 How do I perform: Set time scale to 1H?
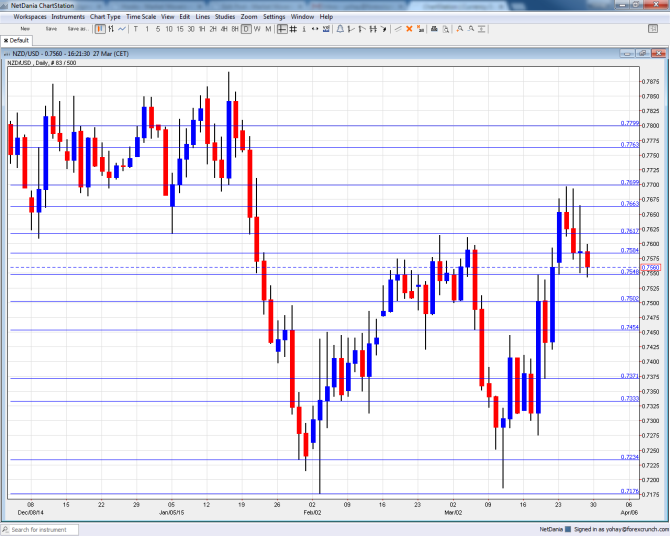click(x=202, y=29)
